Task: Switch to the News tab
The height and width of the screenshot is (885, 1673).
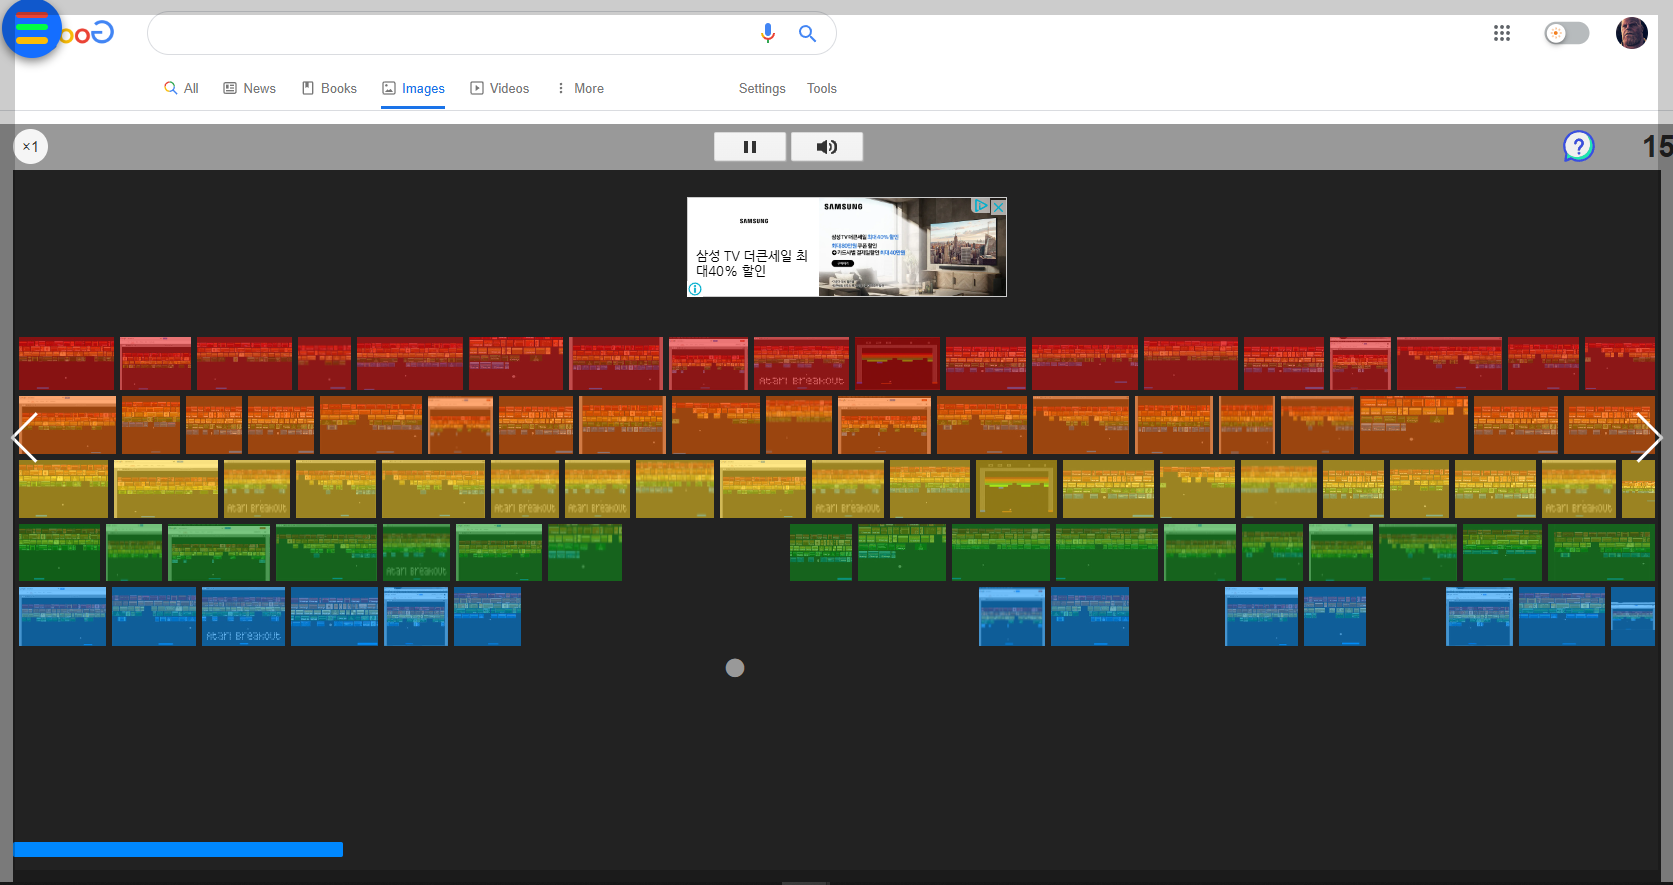Action: pos(250,88)
